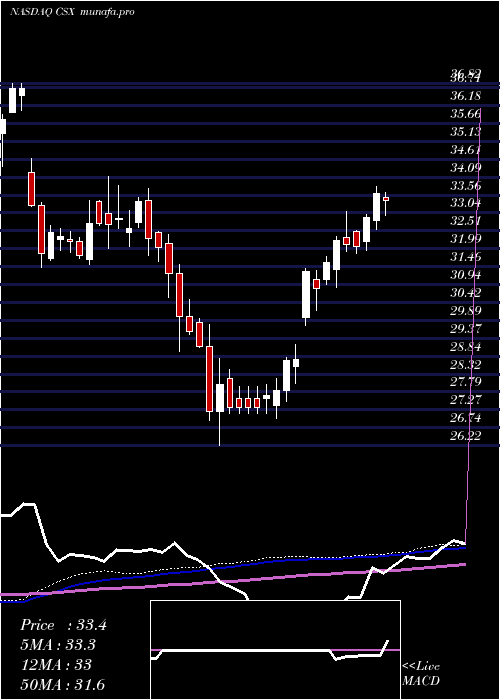Image resolution: width=500 pixels, height=700 pixels.
Task: Select the 33.04 price axis label
Action: 465,203
